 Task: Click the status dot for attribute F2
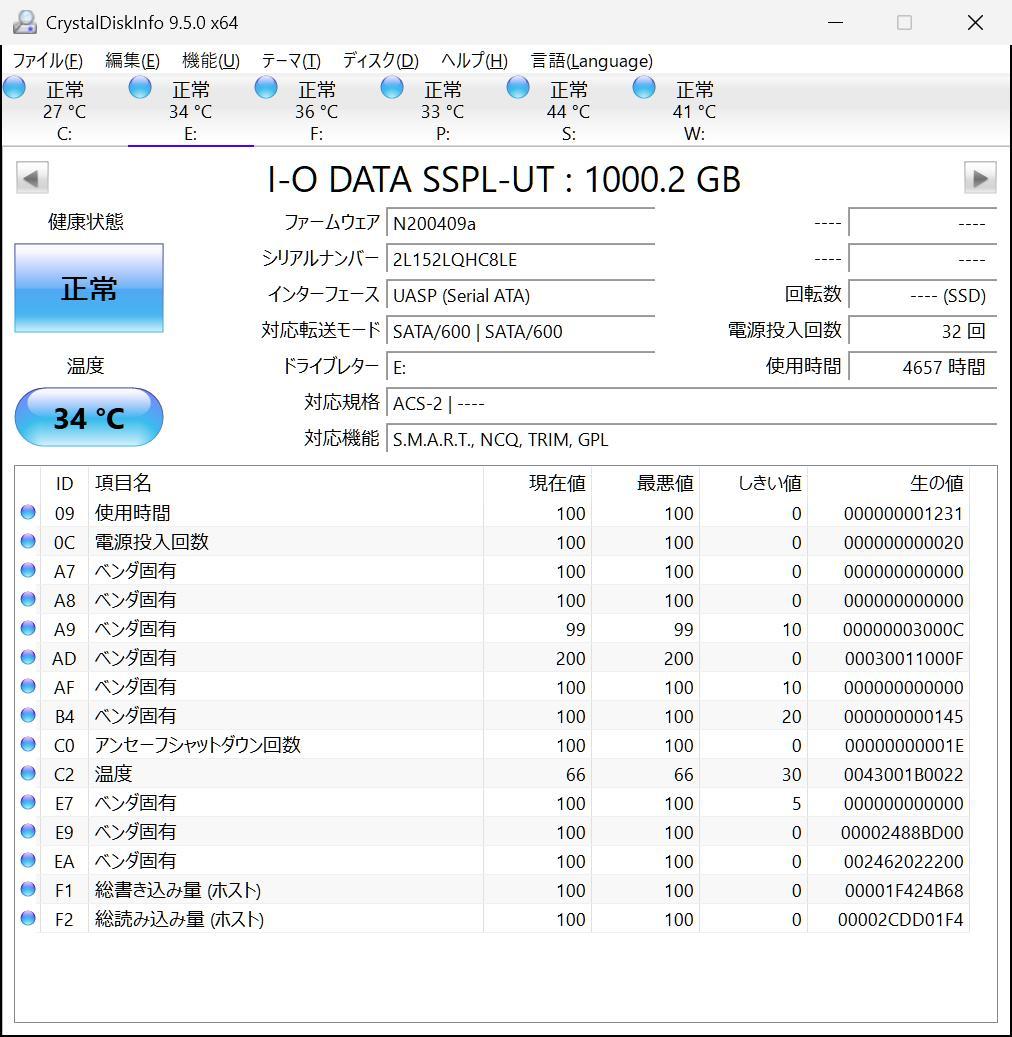coord(28,918)
